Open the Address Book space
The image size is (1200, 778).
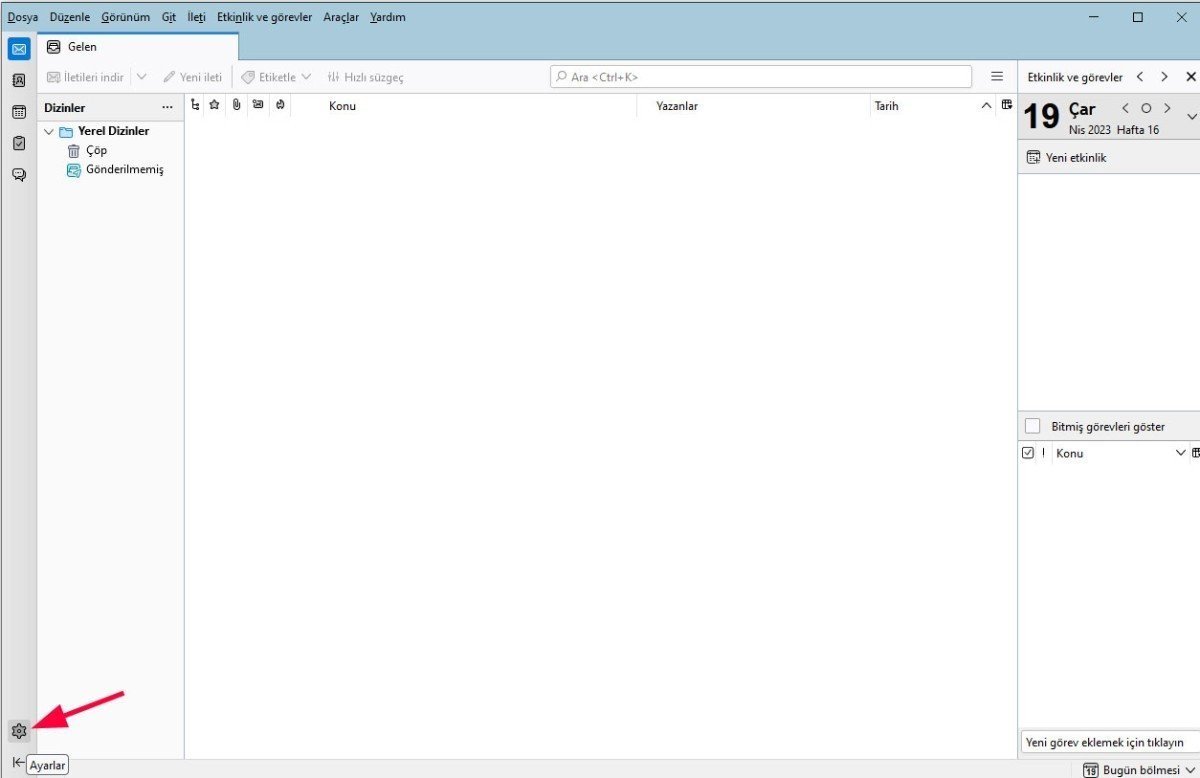click(18, 80)
